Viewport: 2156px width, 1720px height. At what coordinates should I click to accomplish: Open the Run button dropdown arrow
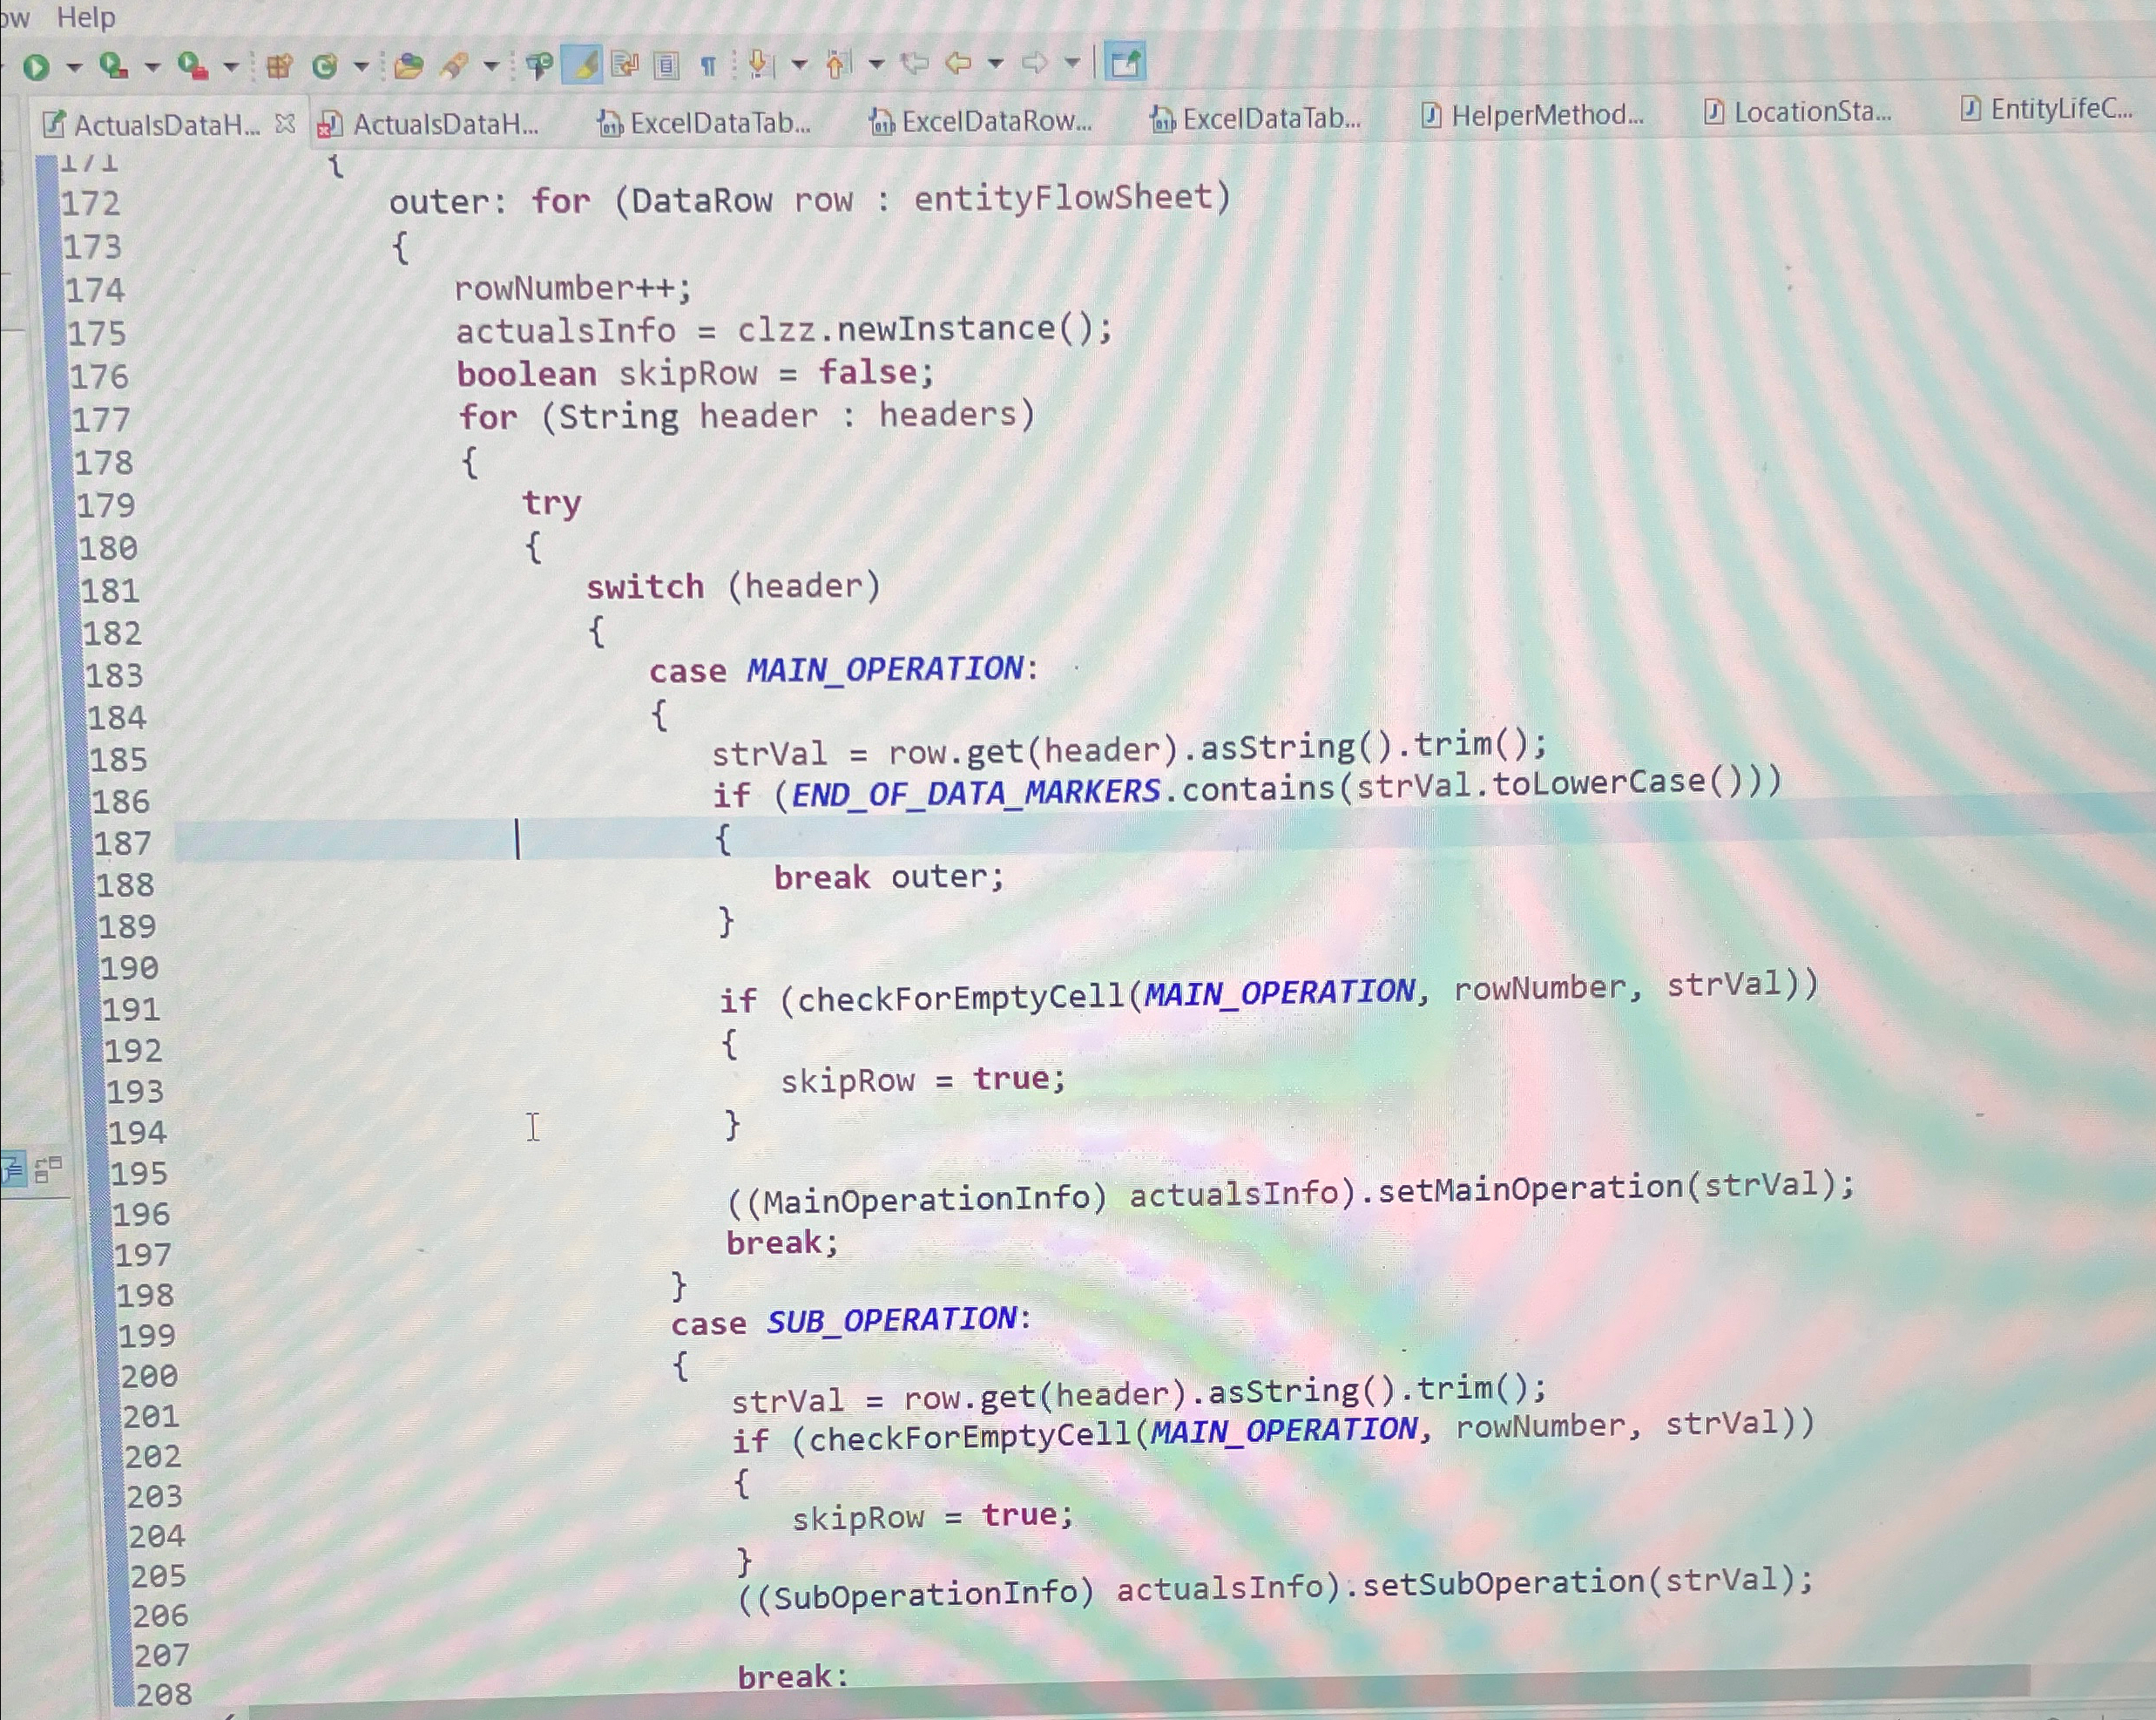tap(74, 68)
